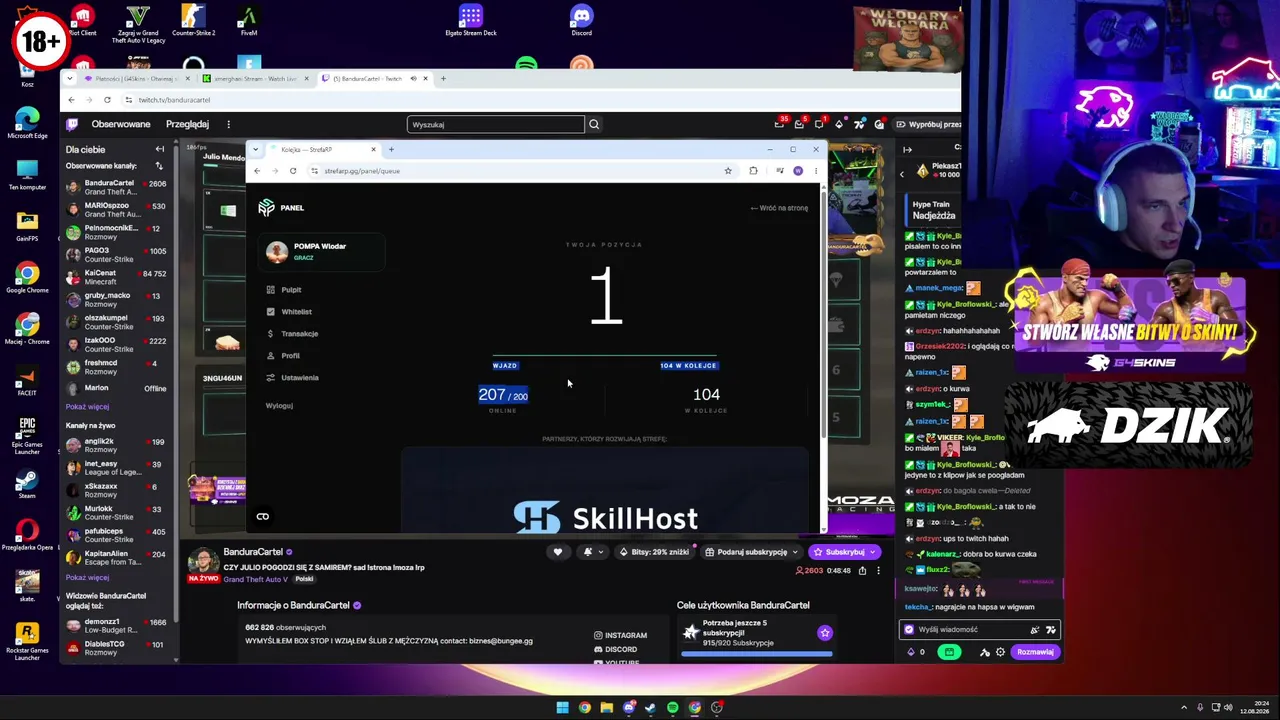Click Wyloguj to log out

[279, 406]
